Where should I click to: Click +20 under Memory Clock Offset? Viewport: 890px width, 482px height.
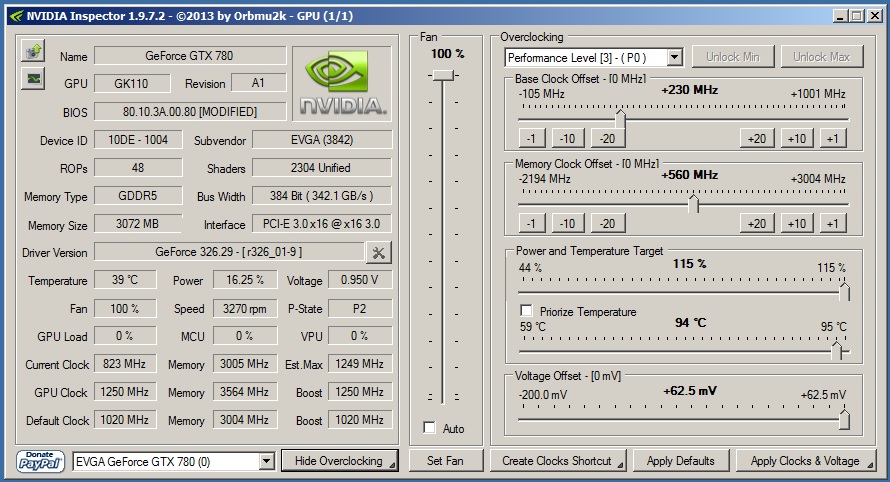[757, 223]
